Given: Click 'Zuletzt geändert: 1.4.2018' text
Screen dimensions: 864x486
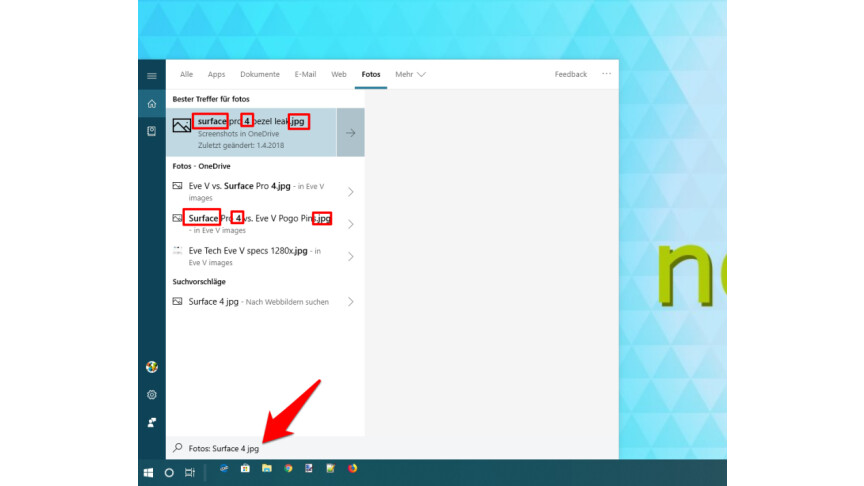Looking at the screenshot, I should pyautogui.click(x=241, y=145).
